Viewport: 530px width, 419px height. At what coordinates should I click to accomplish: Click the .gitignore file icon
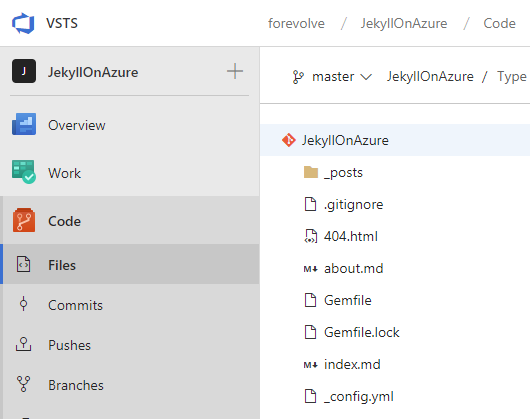pyautogui.click(x=310, y=204)
